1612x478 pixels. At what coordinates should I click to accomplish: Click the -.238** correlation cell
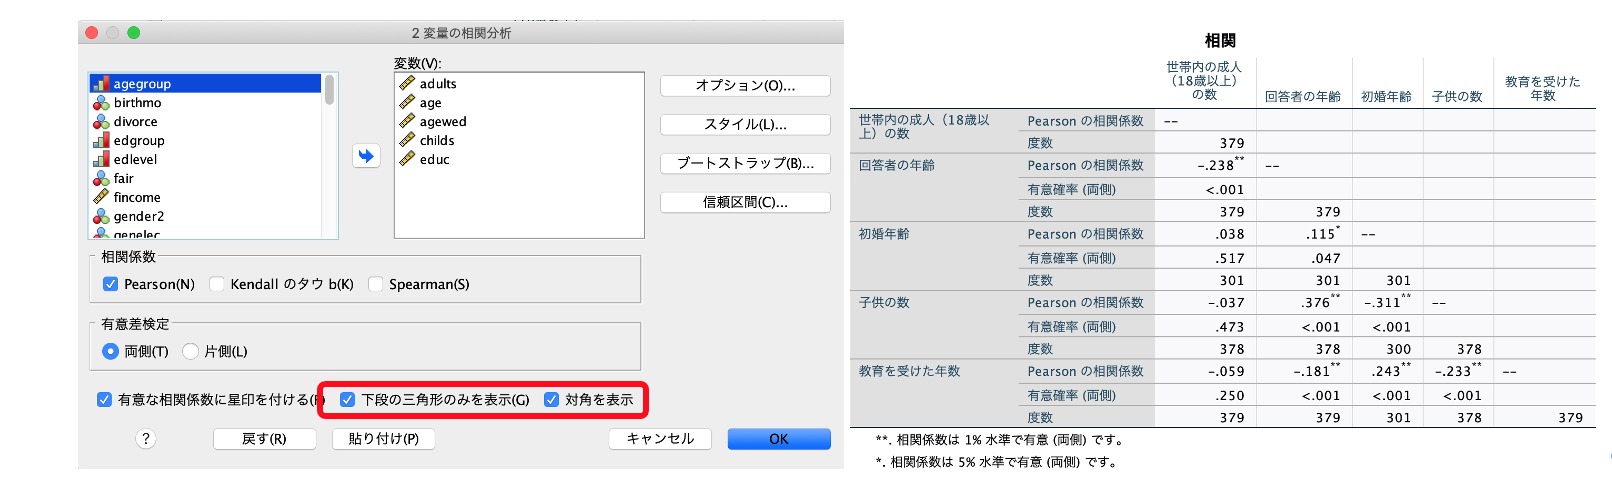click(x=1221, y=165)
